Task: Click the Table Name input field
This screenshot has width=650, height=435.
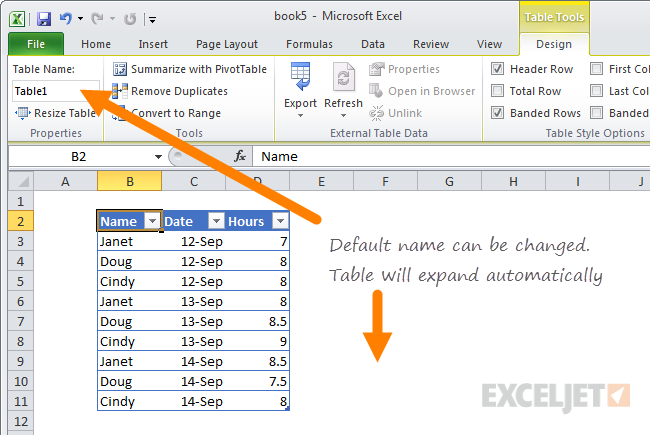Action: coord(56,91)
